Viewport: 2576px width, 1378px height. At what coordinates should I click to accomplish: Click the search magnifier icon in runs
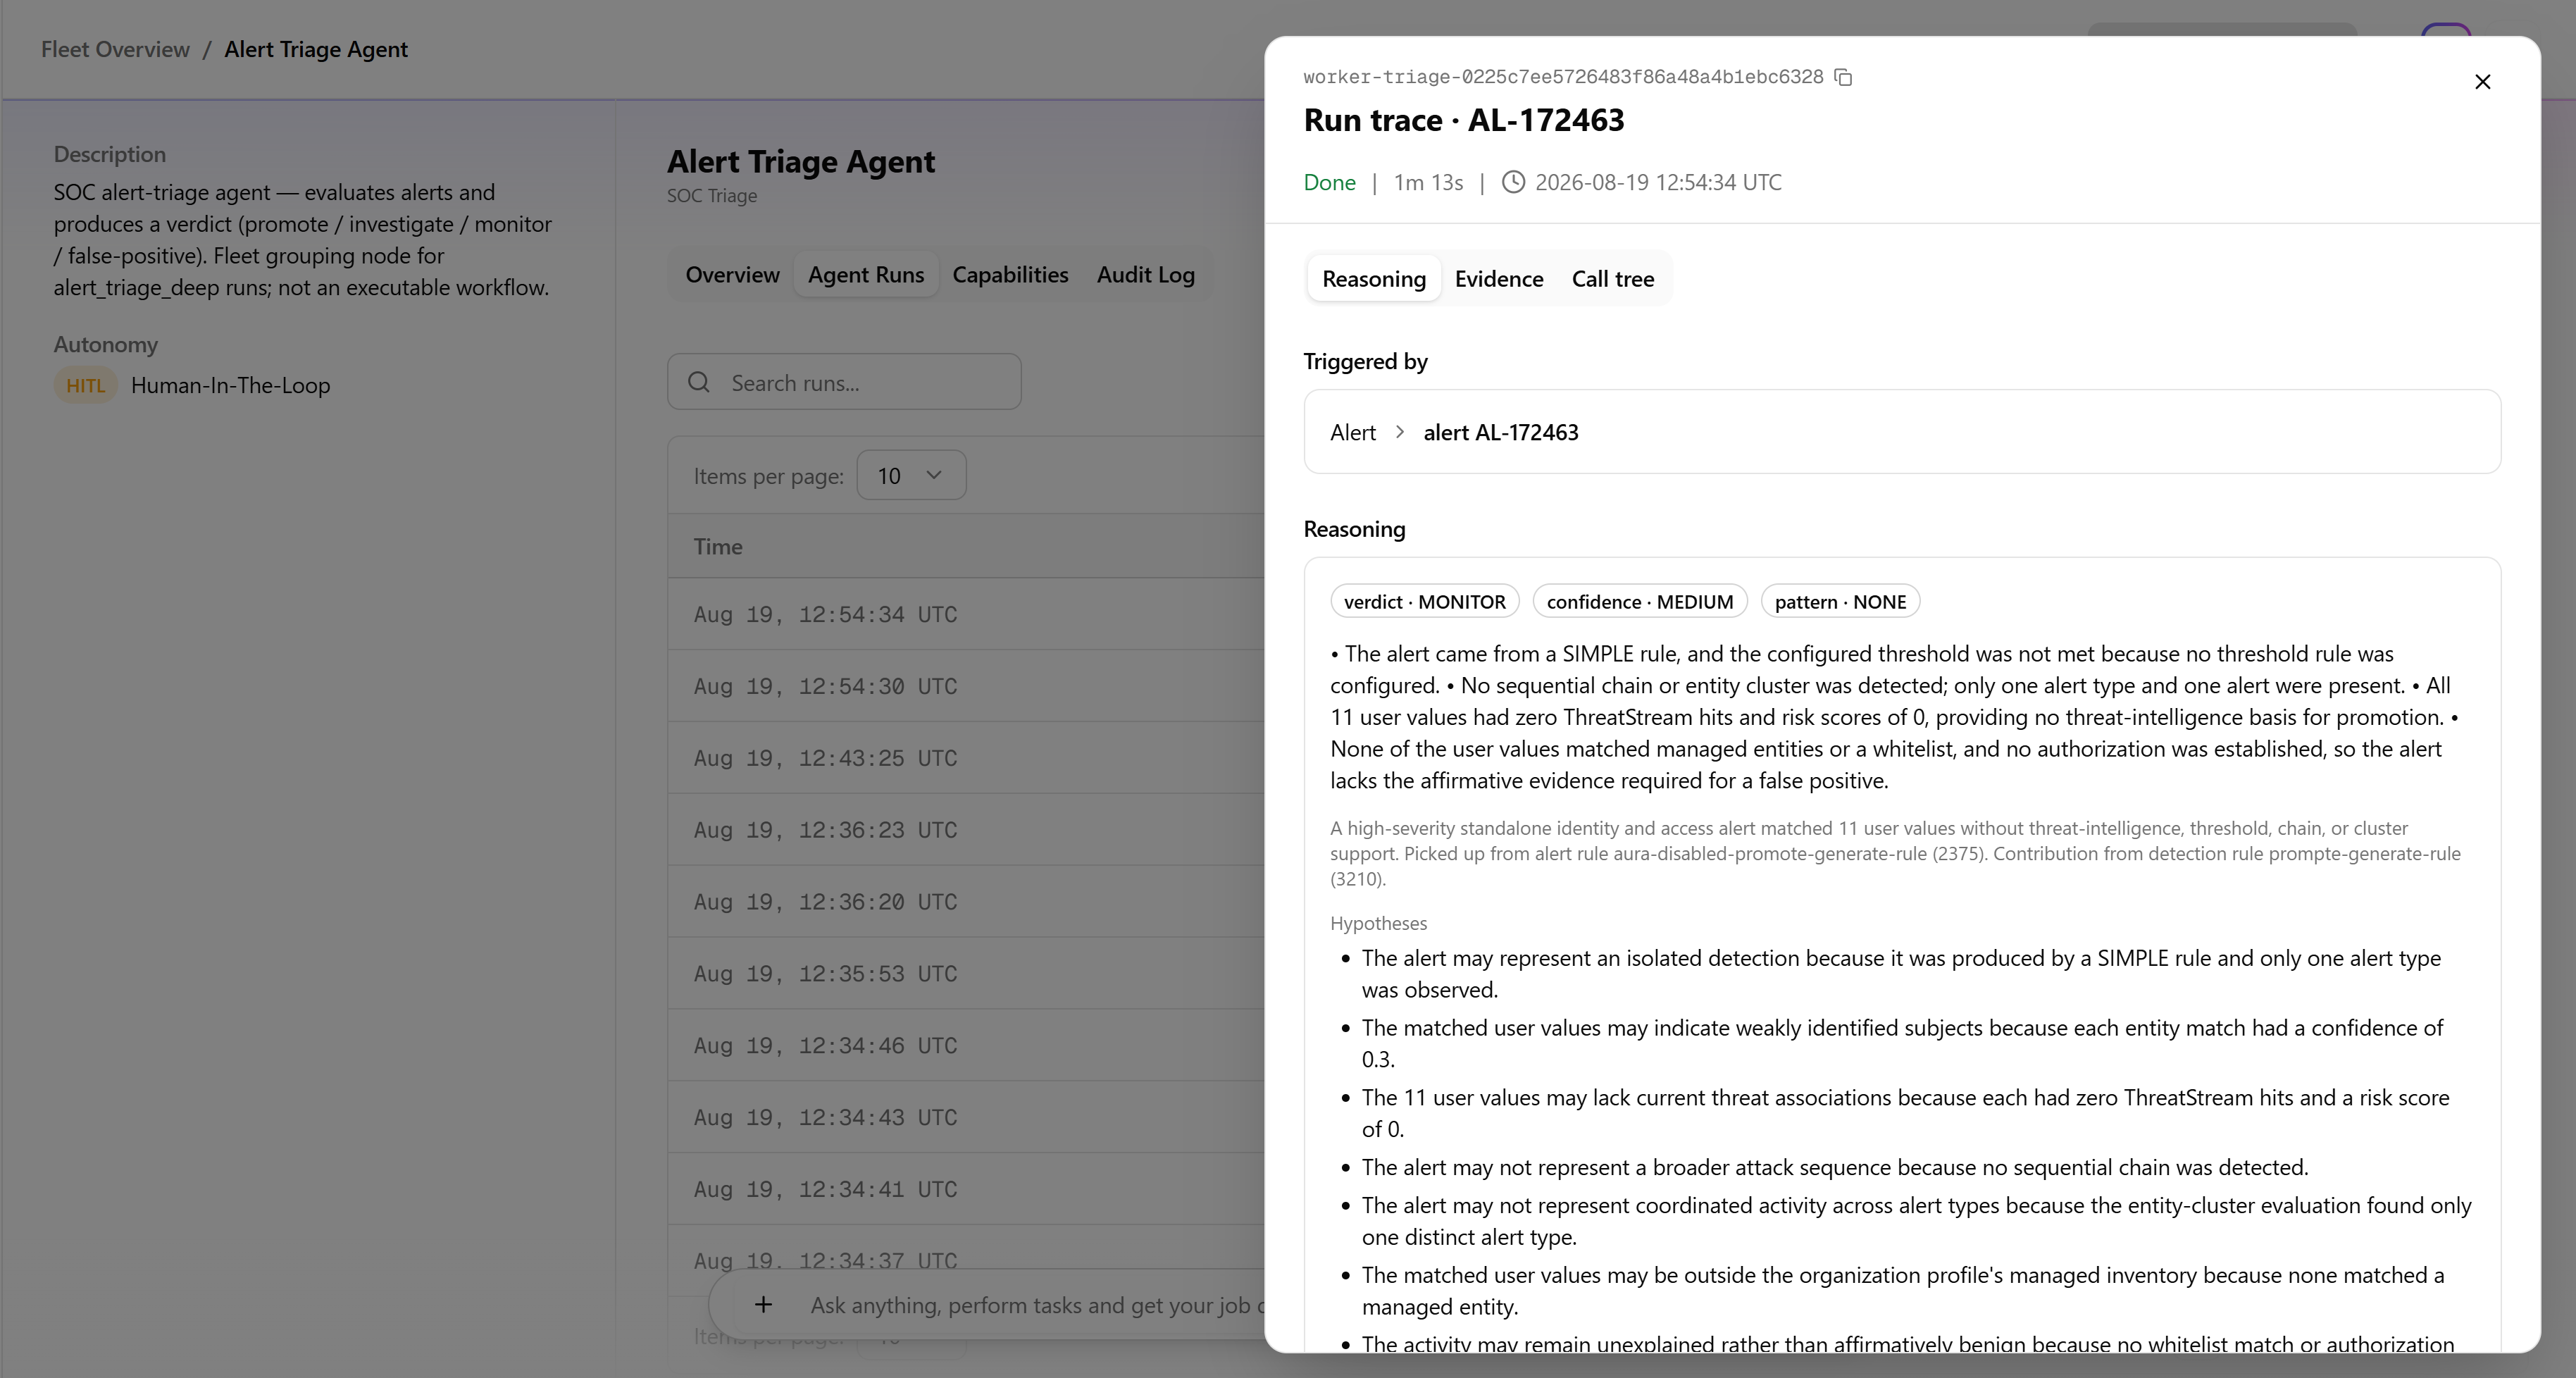(699, 382)
